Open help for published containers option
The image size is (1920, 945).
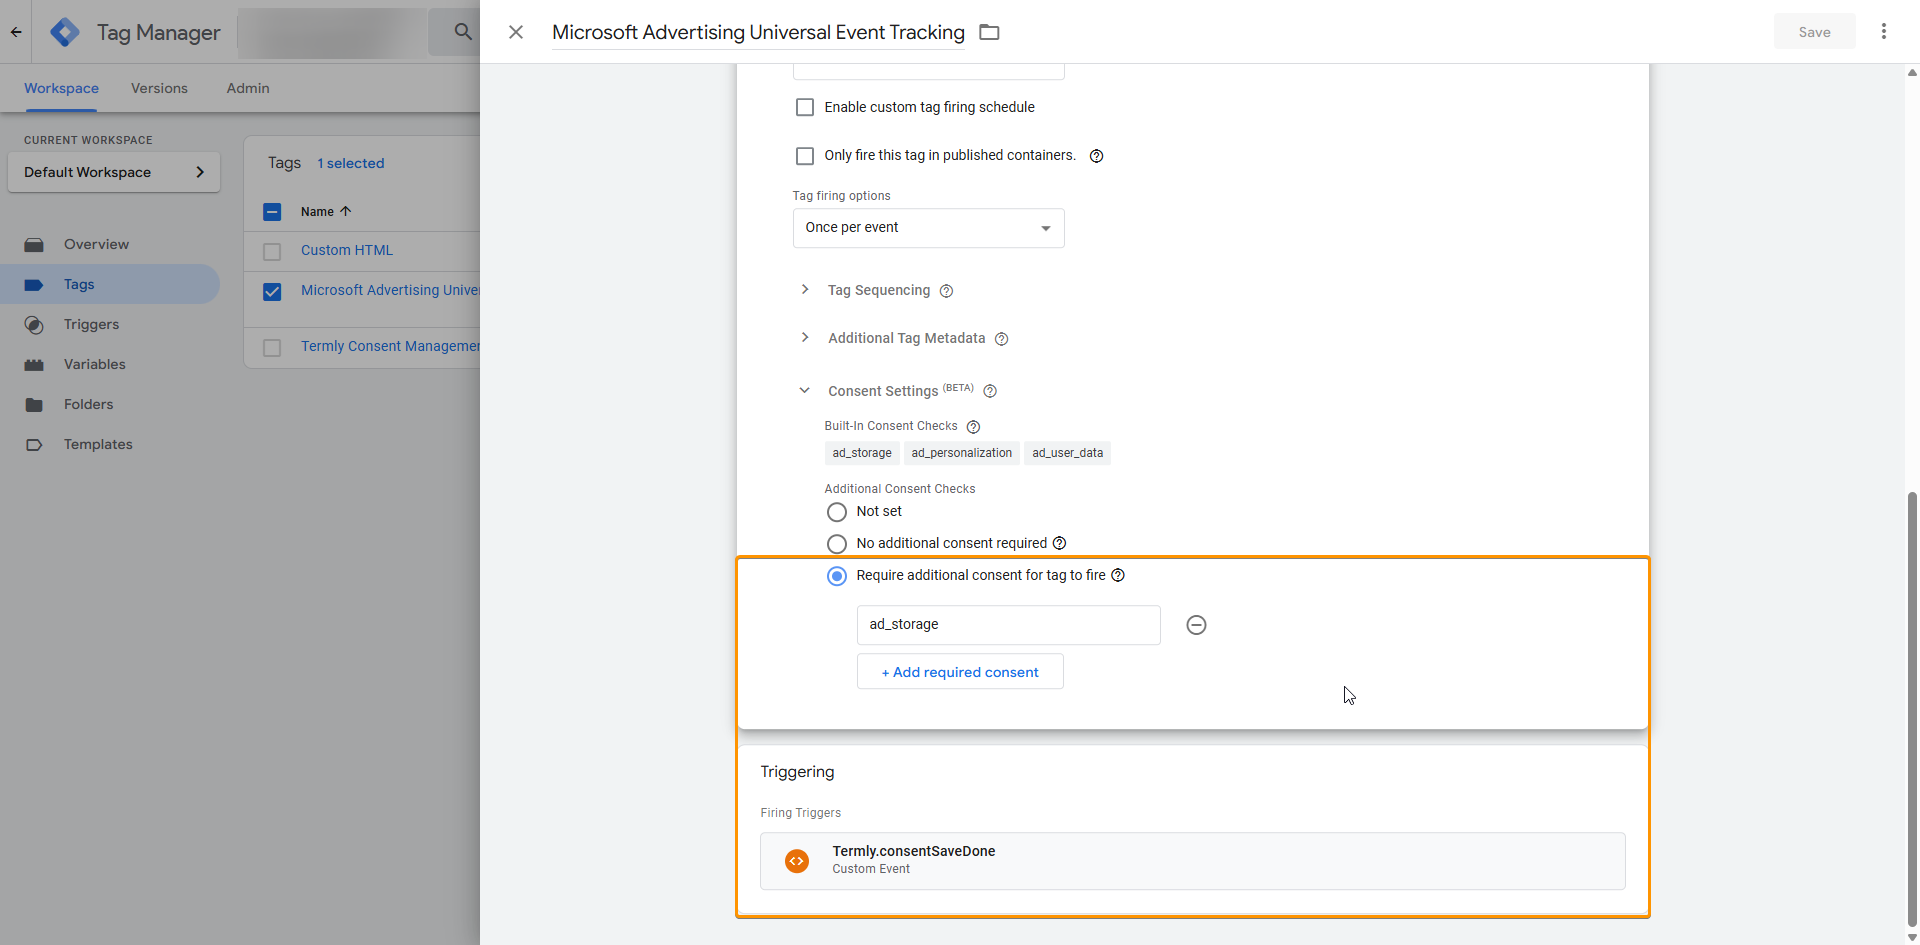click(x=1096, y=156)
